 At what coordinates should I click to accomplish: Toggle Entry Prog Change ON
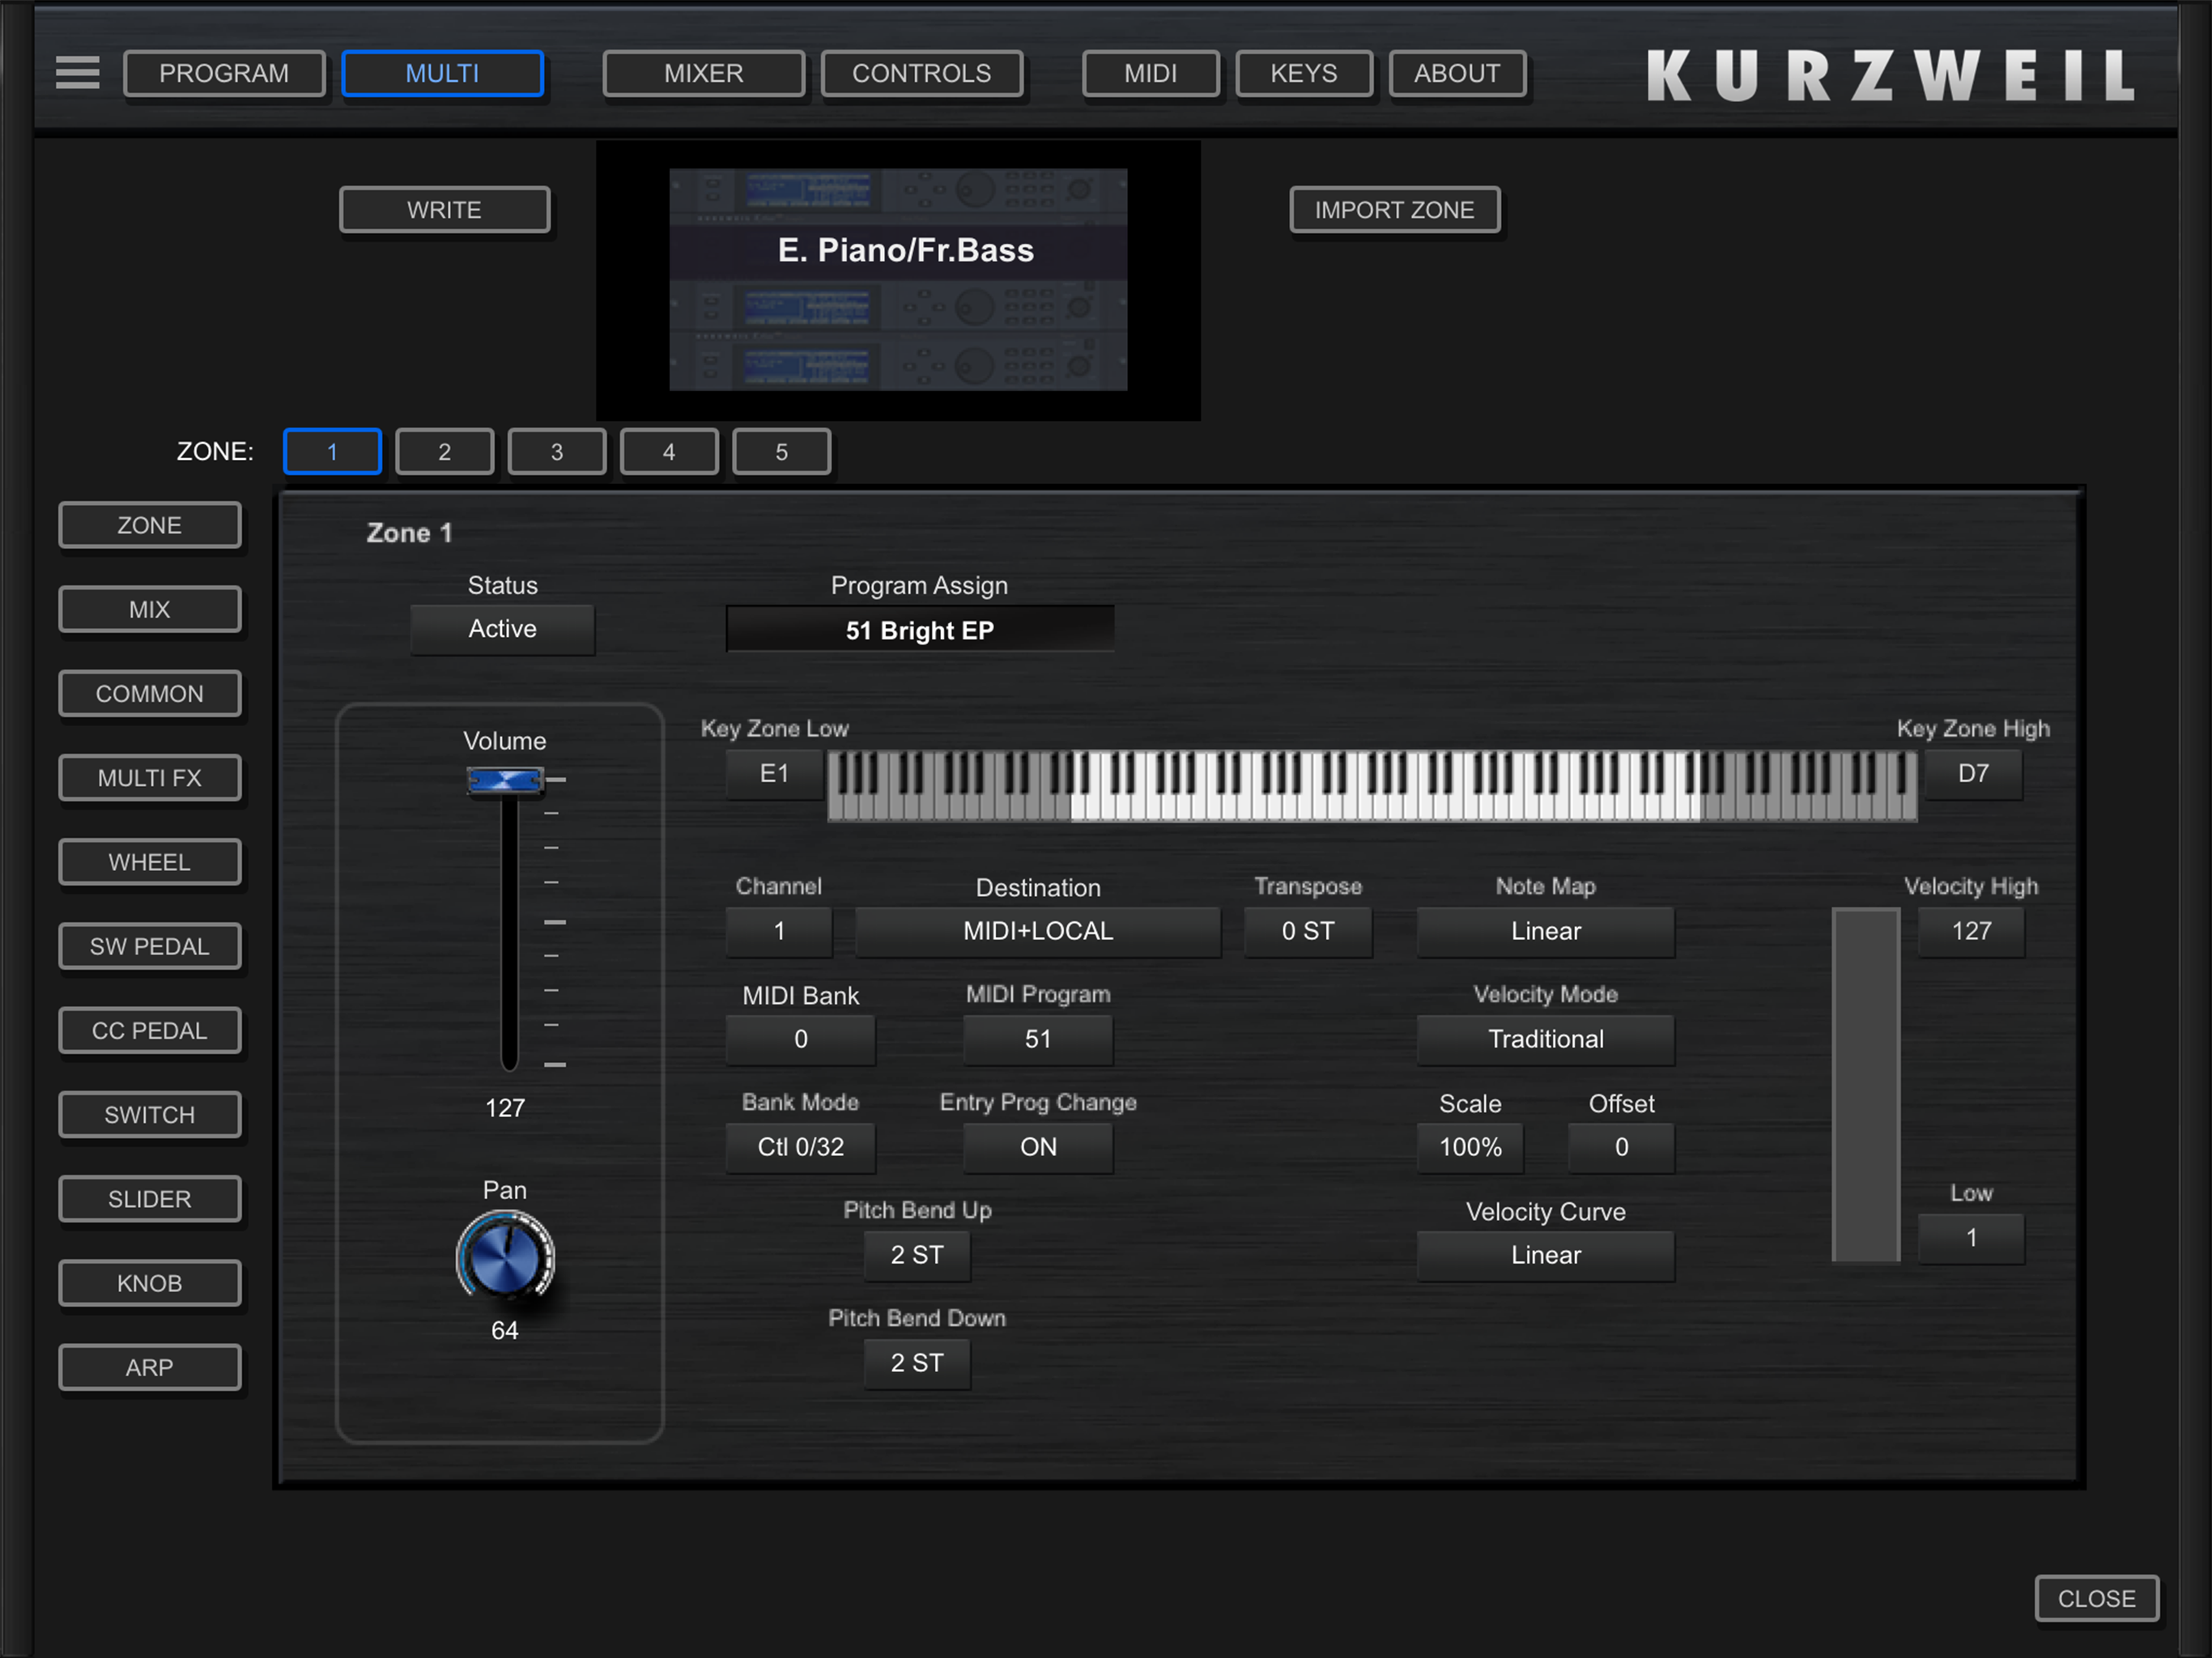[1038, 1147]
